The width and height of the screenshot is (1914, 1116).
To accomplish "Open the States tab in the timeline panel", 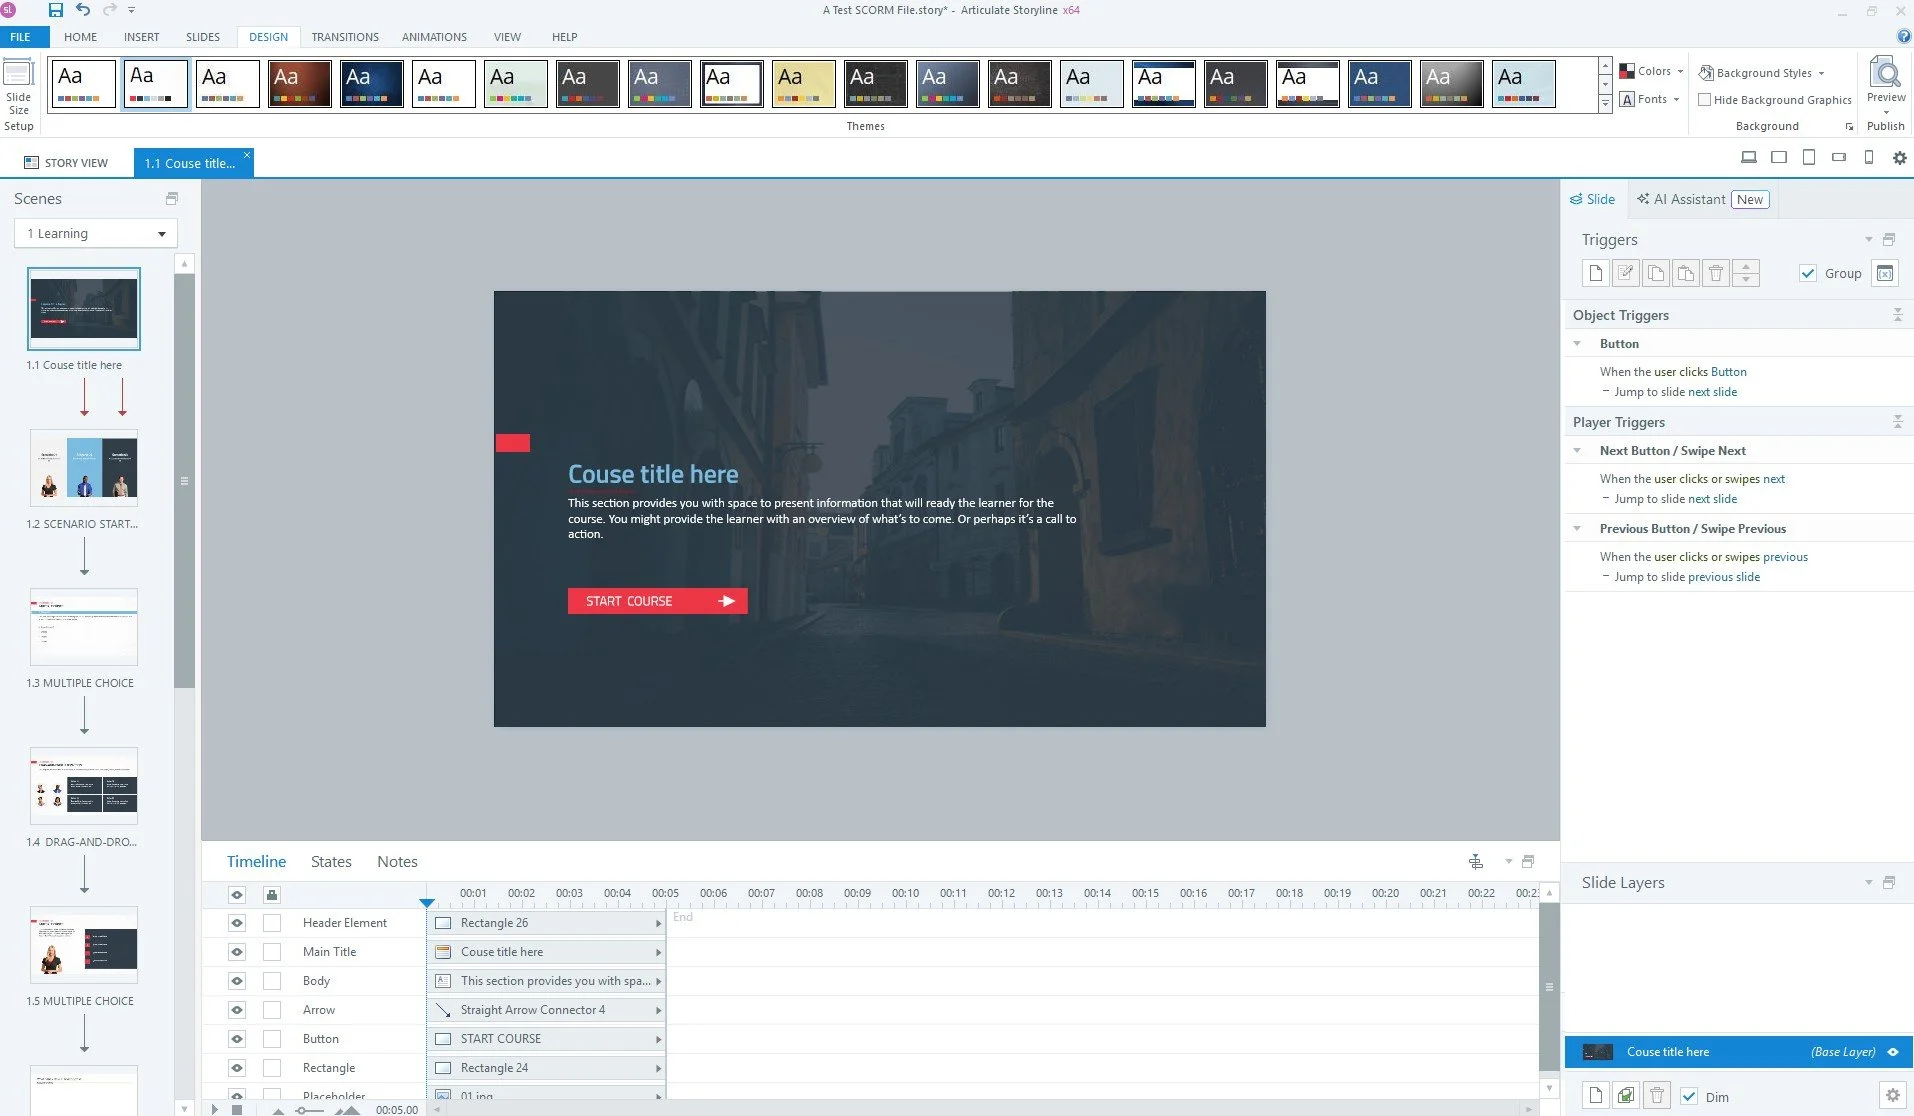I will point(331,861).
